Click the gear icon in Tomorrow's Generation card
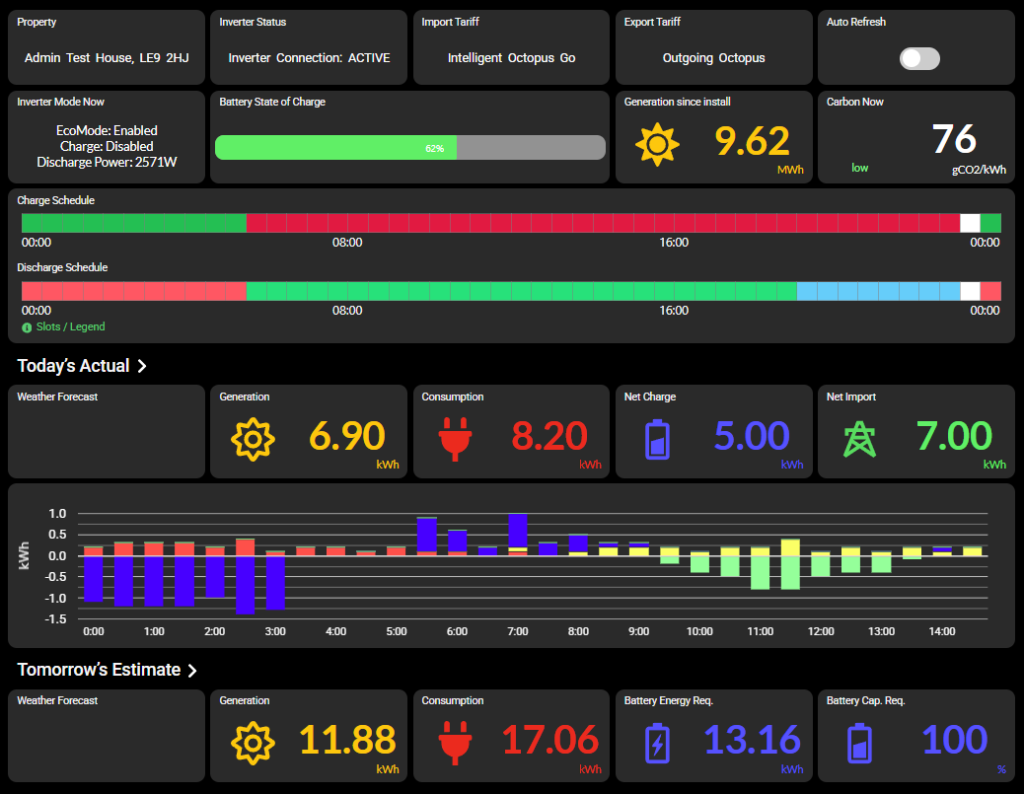The height and width of the screenshot is (794, 1024). point(252,743)
